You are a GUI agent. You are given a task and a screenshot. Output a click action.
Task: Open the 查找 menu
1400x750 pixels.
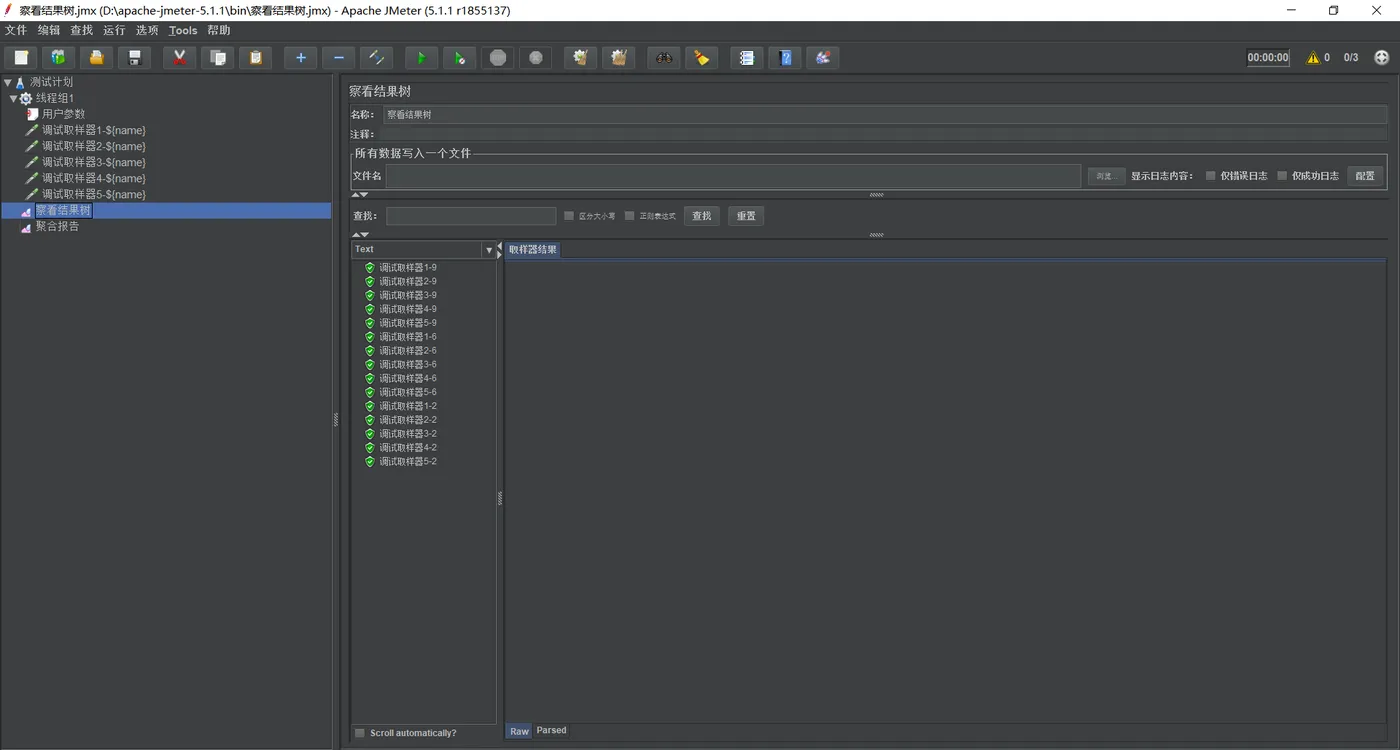click(x=81, y=30)
